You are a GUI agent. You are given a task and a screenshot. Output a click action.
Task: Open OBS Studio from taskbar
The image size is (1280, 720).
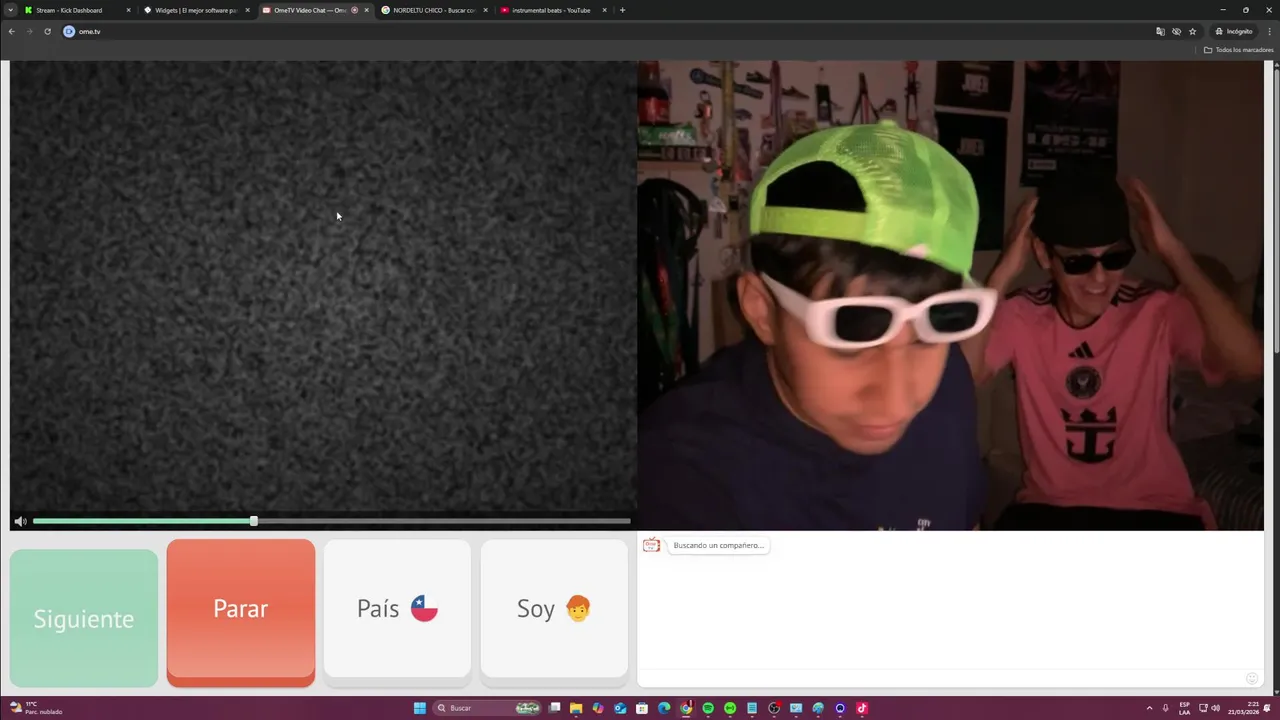[774, 708]
